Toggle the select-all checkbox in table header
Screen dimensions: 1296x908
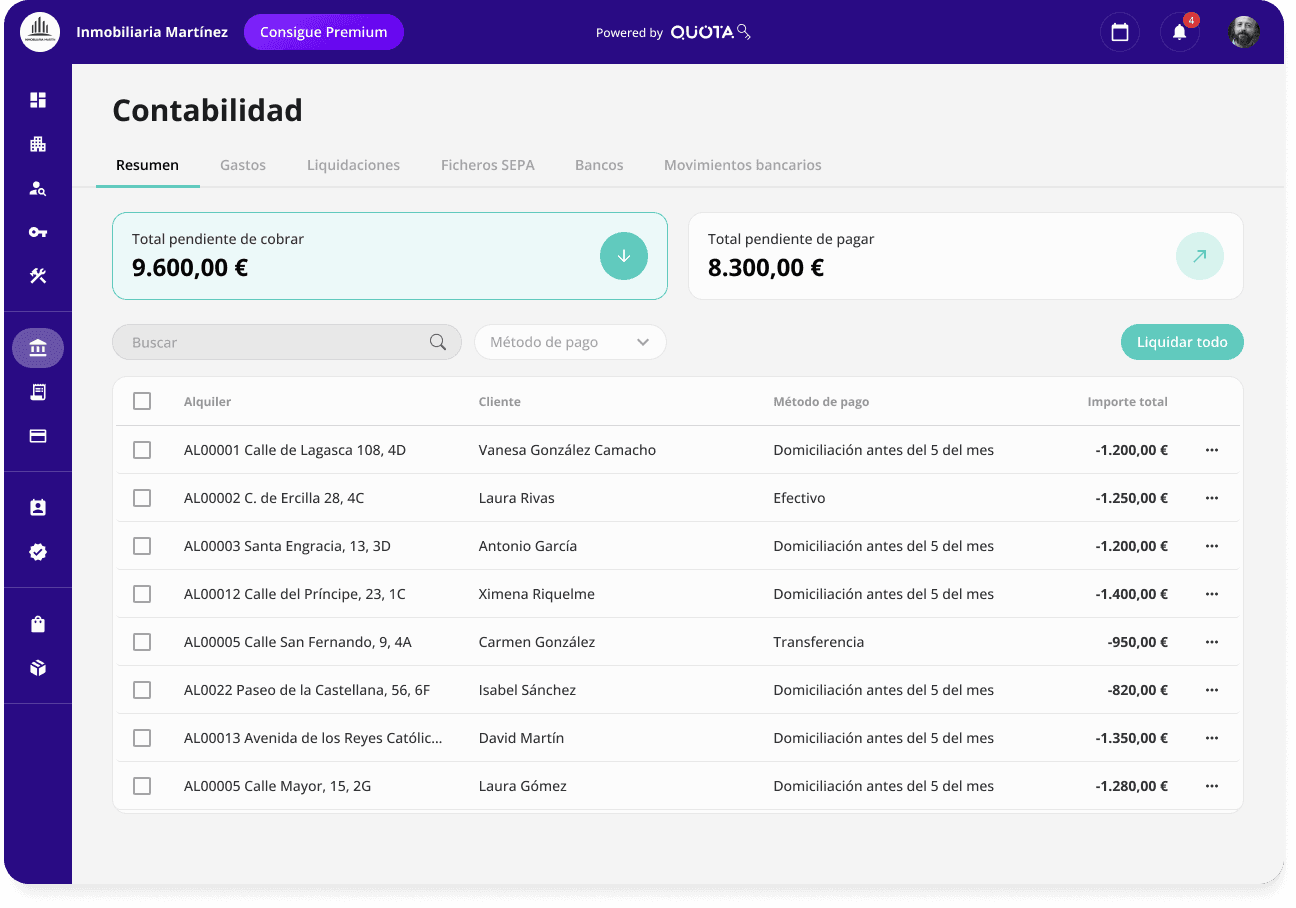point(142,401)
